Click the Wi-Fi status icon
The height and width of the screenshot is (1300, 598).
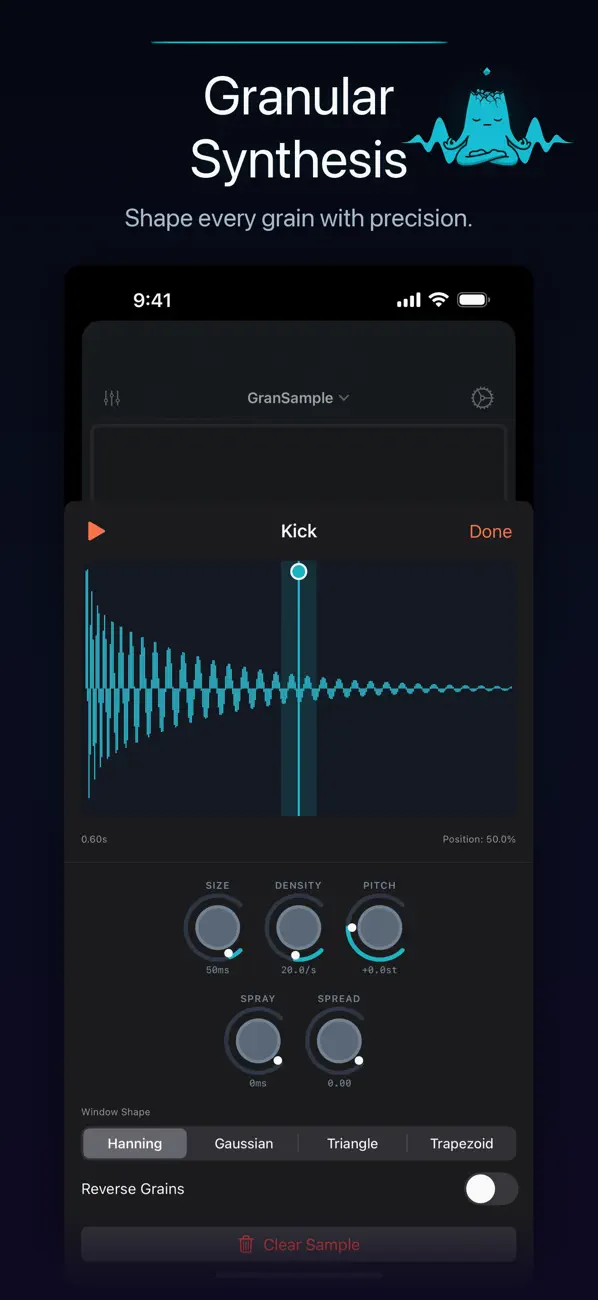tap(438, 300)
